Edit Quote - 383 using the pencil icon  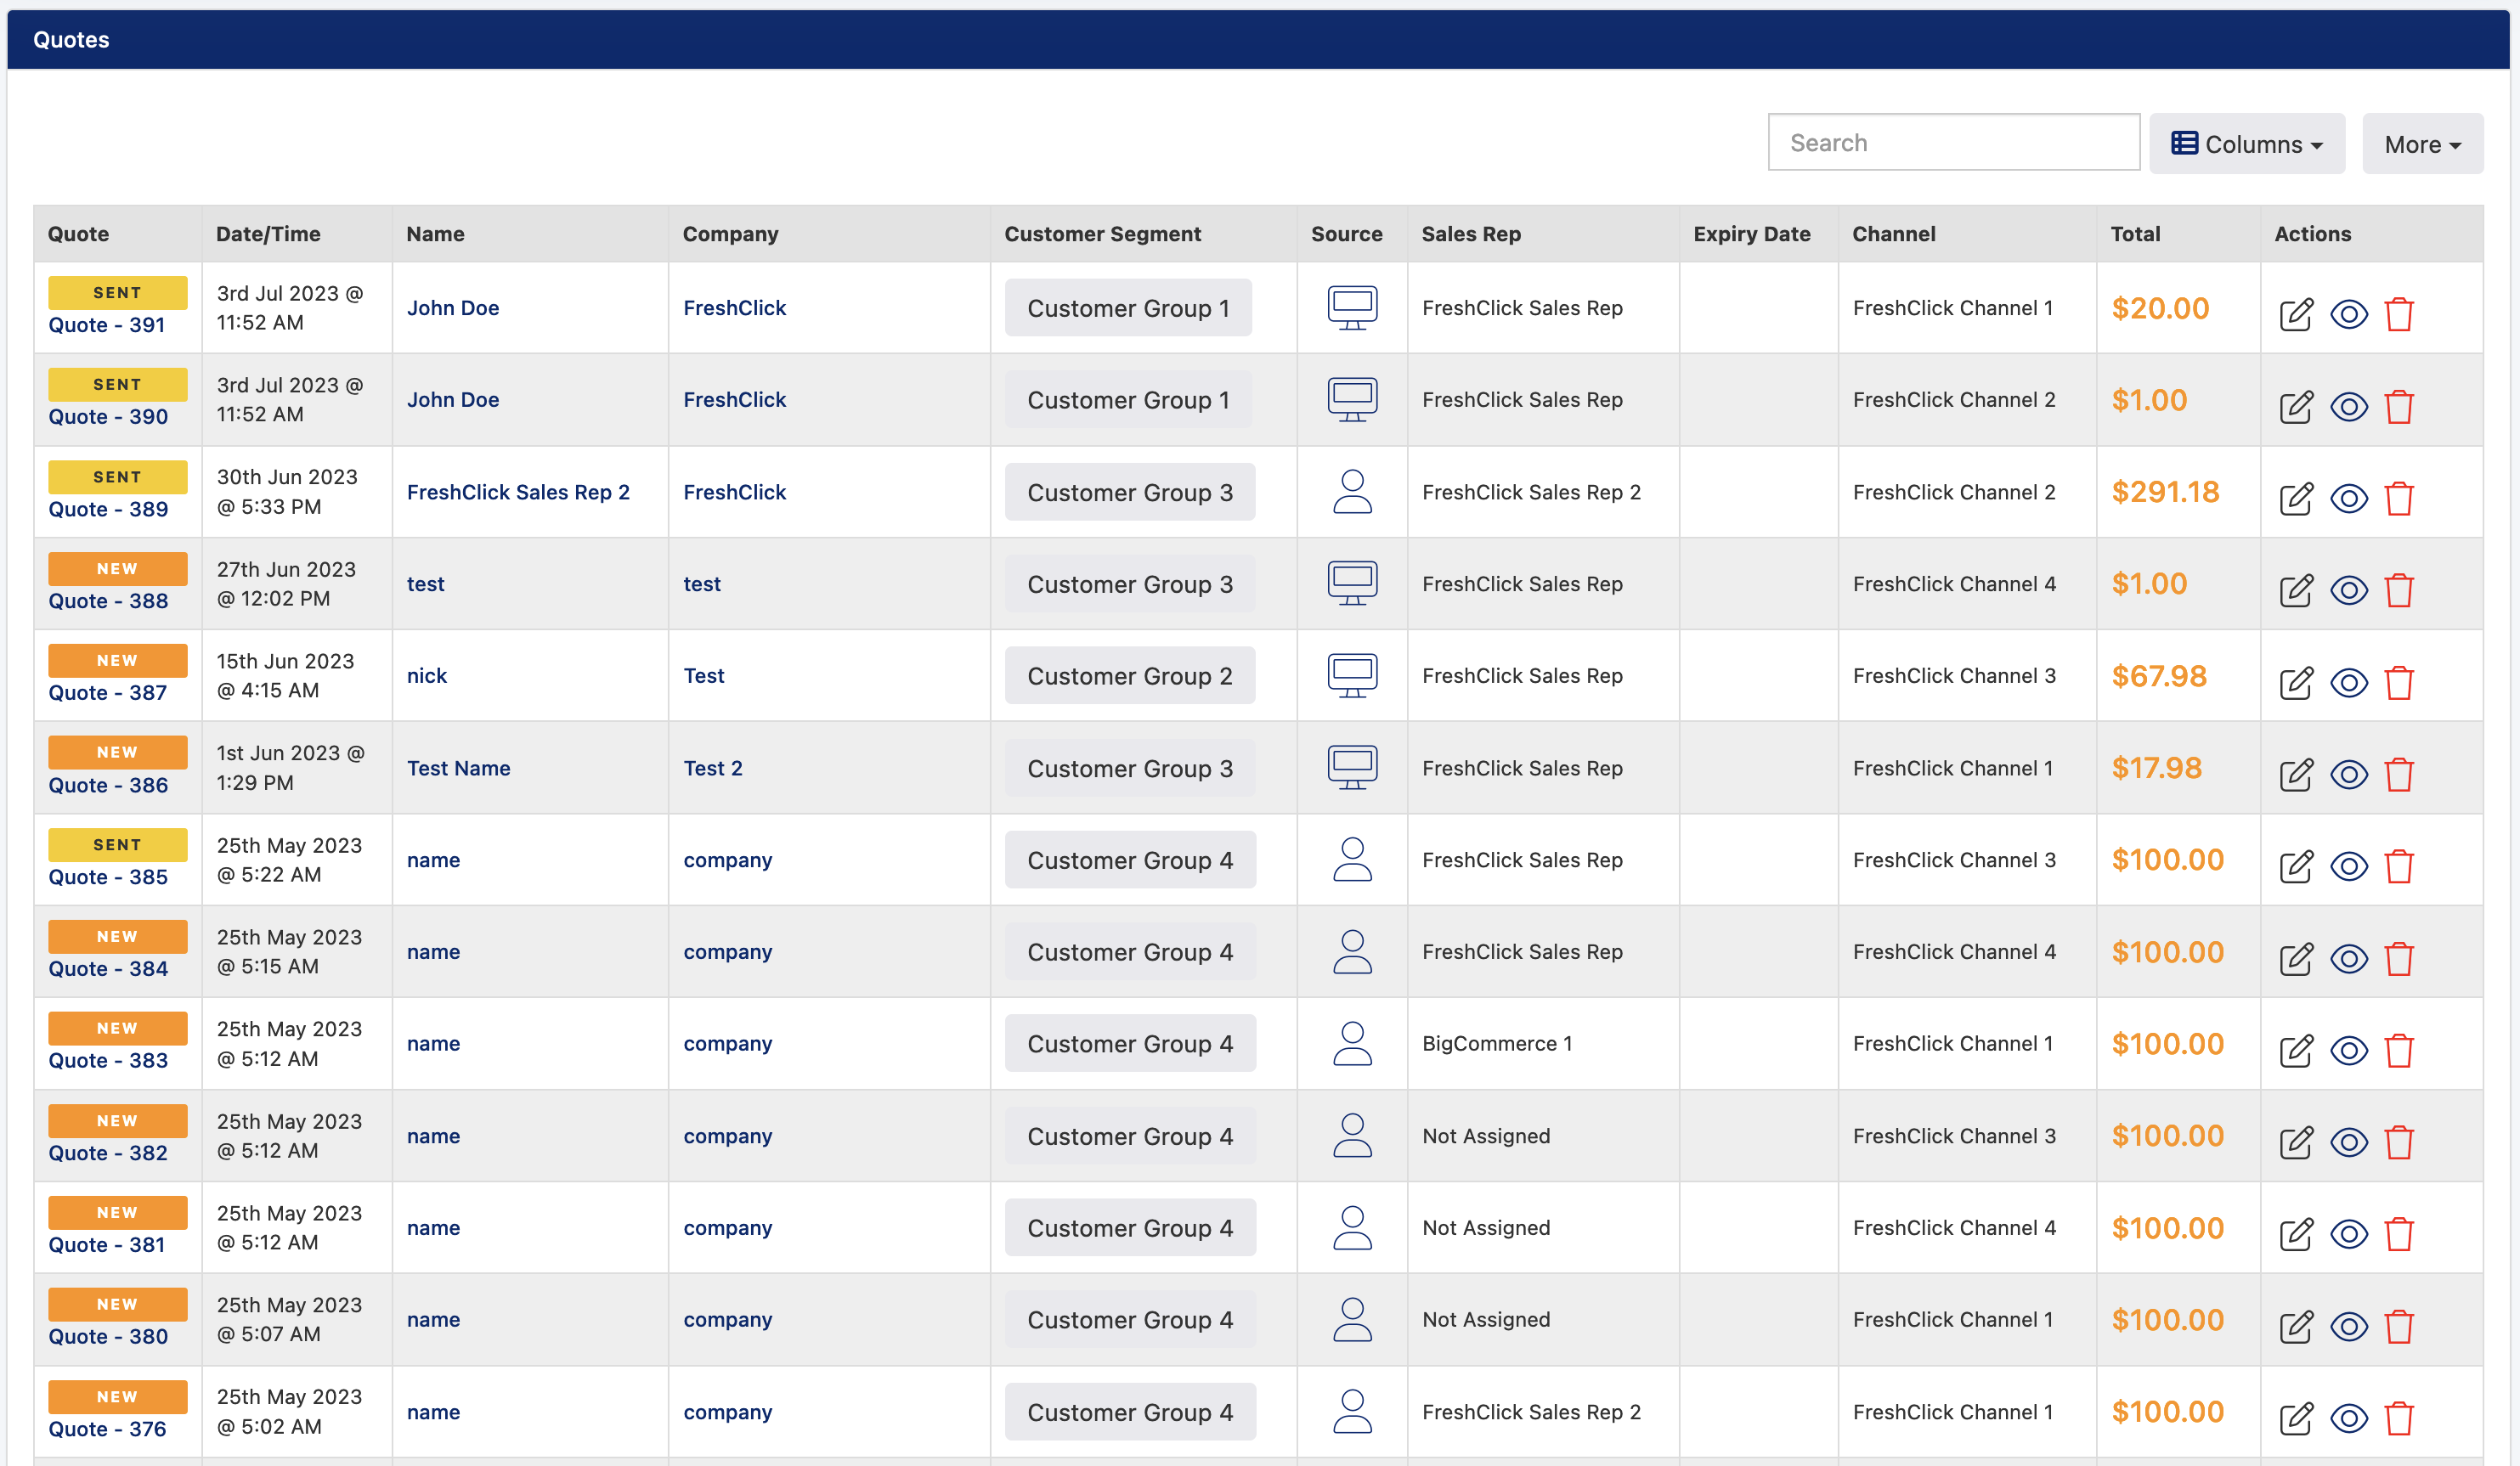tap(2296, 1050)
